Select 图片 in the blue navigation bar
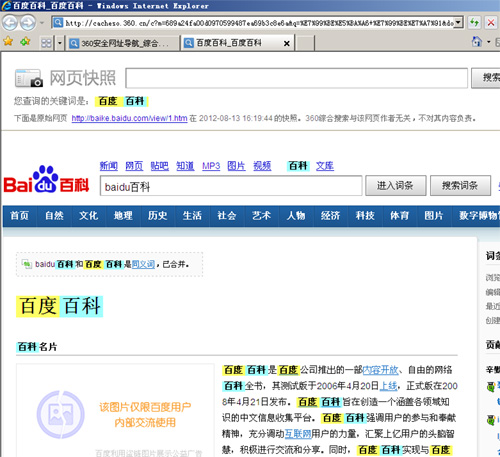Image resolution: width=500 pixels, height=457 pixels. tap(434, 216)
